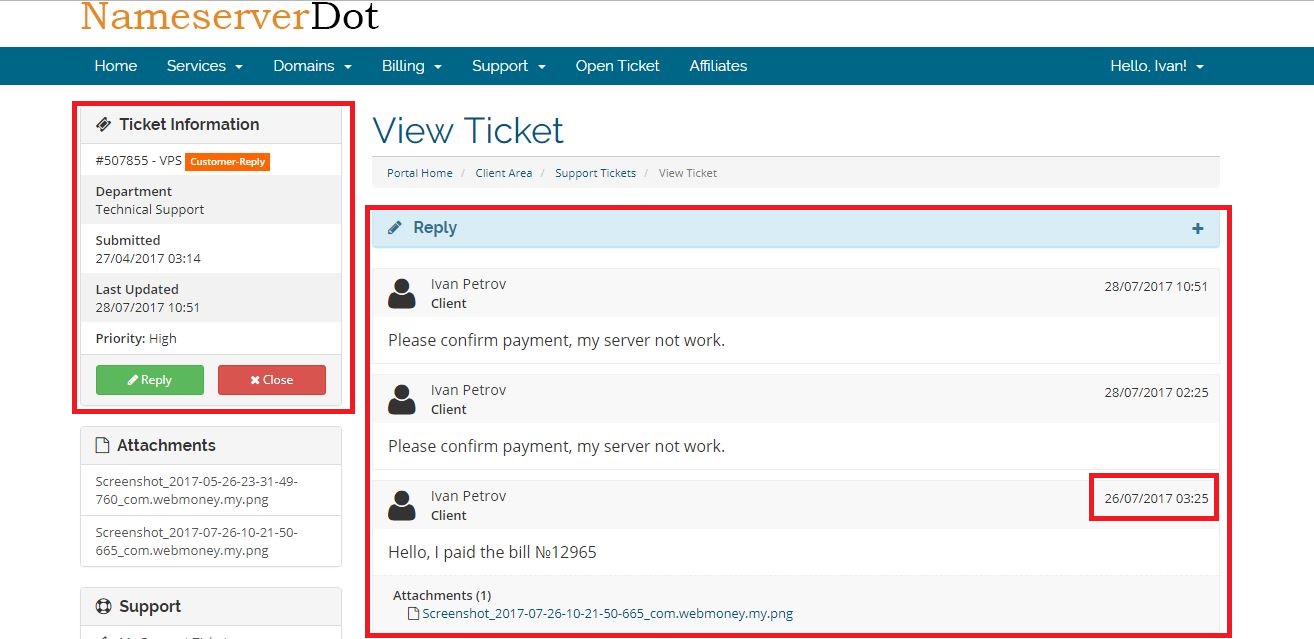This screenshot has height=639, width=1314.
Task: Open Support Tickets breadcrumb link
Action: tap(596, 173)
